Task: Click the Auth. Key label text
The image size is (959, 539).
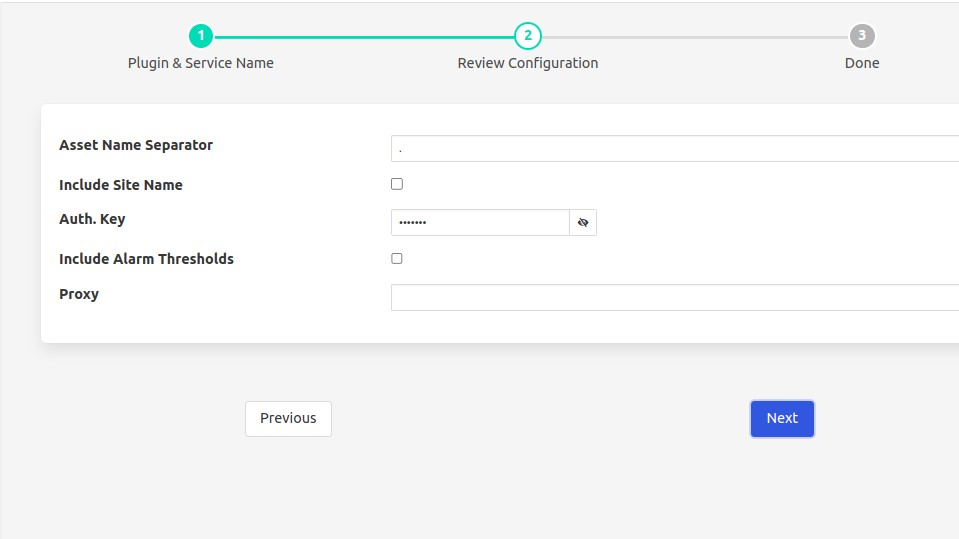Action: click(x=92, y=219)
